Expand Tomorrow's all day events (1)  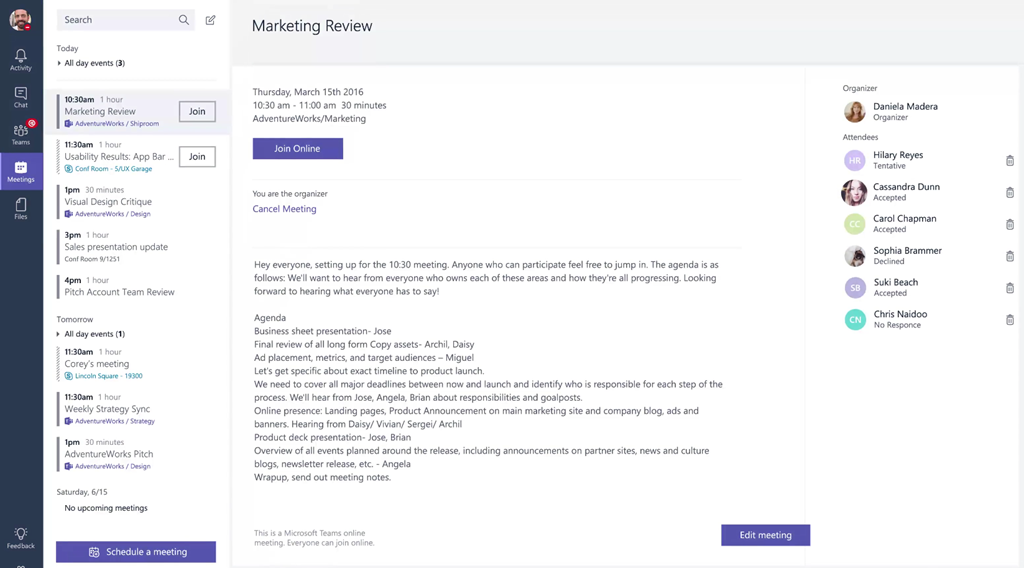click(x=59, y=334)
